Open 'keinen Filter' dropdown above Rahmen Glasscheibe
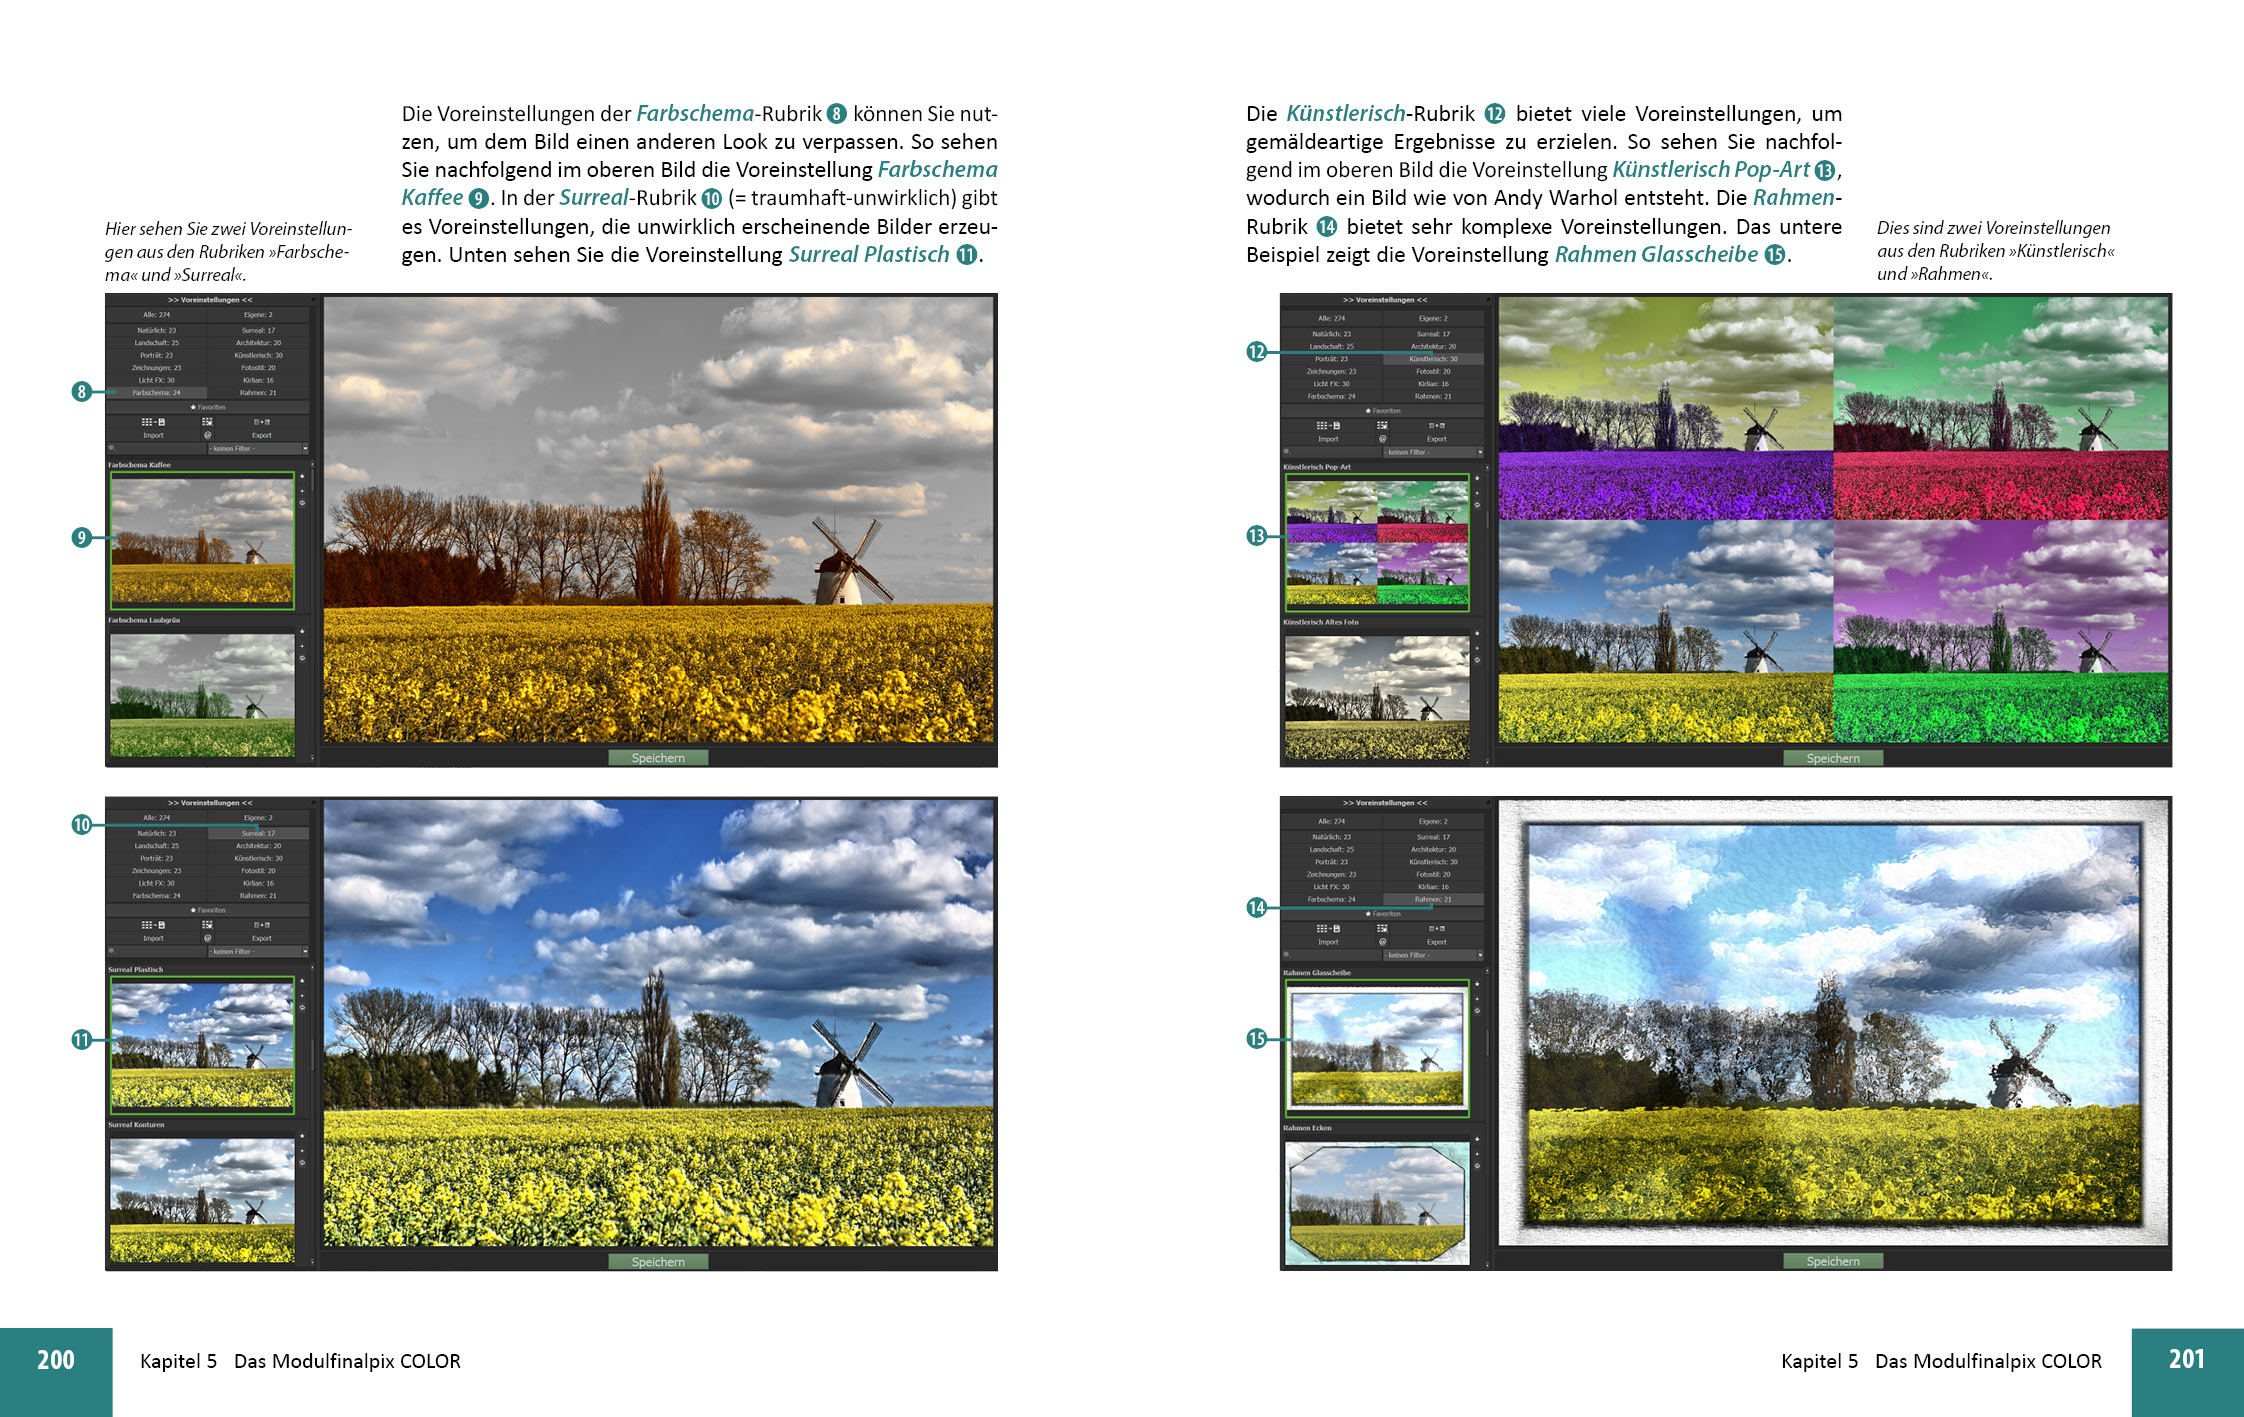Viewport: 2244px width, 1417px height. (x=1432, y=955)
